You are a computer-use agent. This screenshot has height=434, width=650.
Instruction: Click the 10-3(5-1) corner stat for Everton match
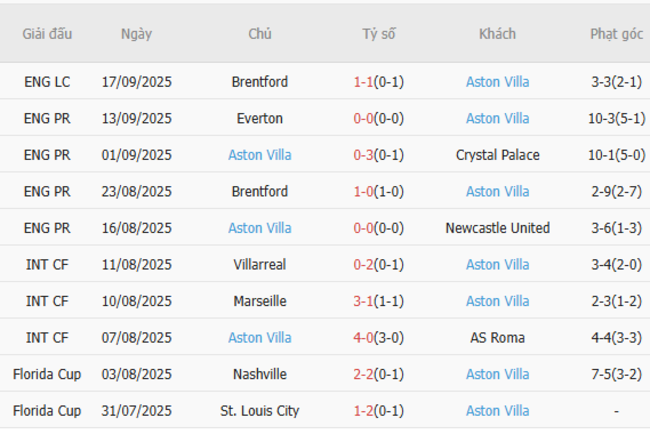pyautogui.click(x=616, y=118)
